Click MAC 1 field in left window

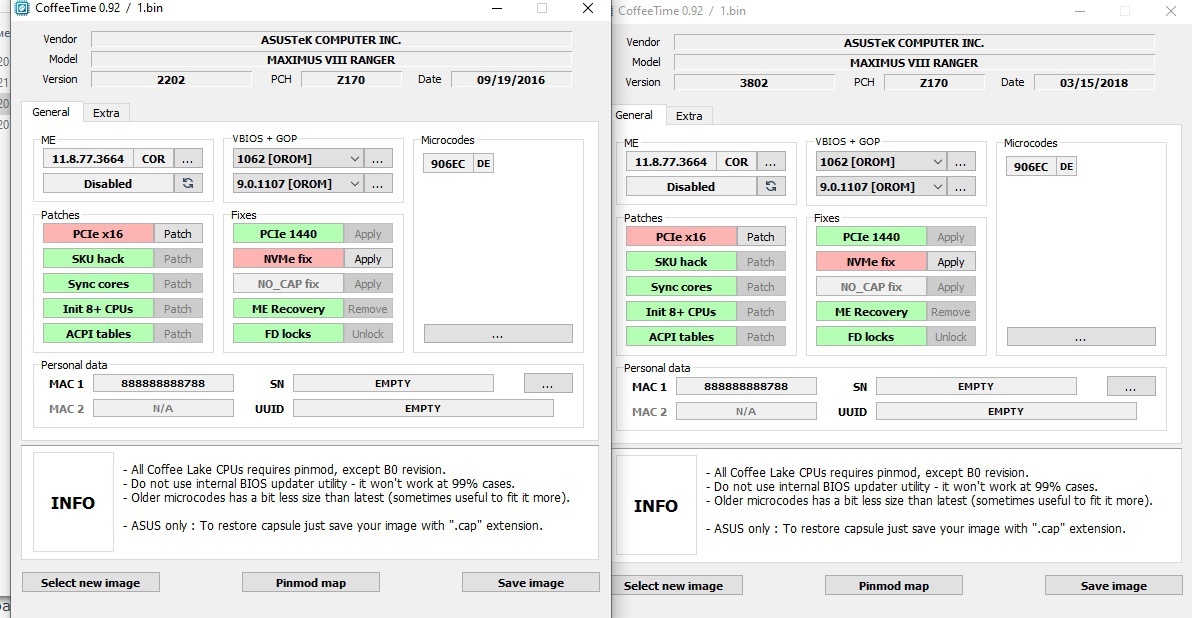coord(163,383)
